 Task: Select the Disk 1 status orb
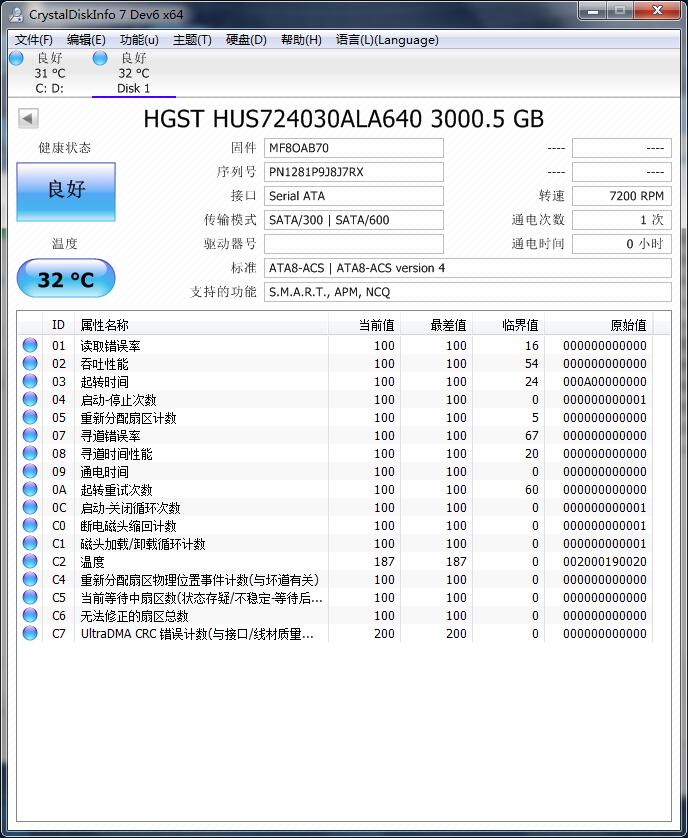point(101,58)
